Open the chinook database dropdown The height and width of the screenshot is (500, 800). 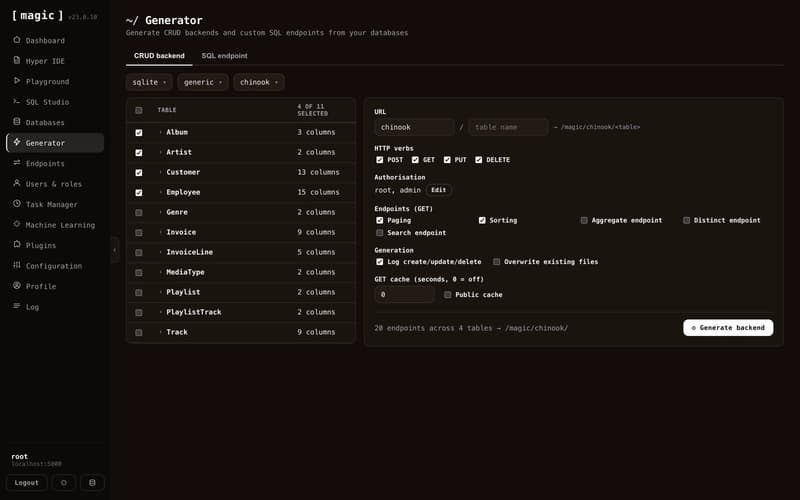click(259, 82)
